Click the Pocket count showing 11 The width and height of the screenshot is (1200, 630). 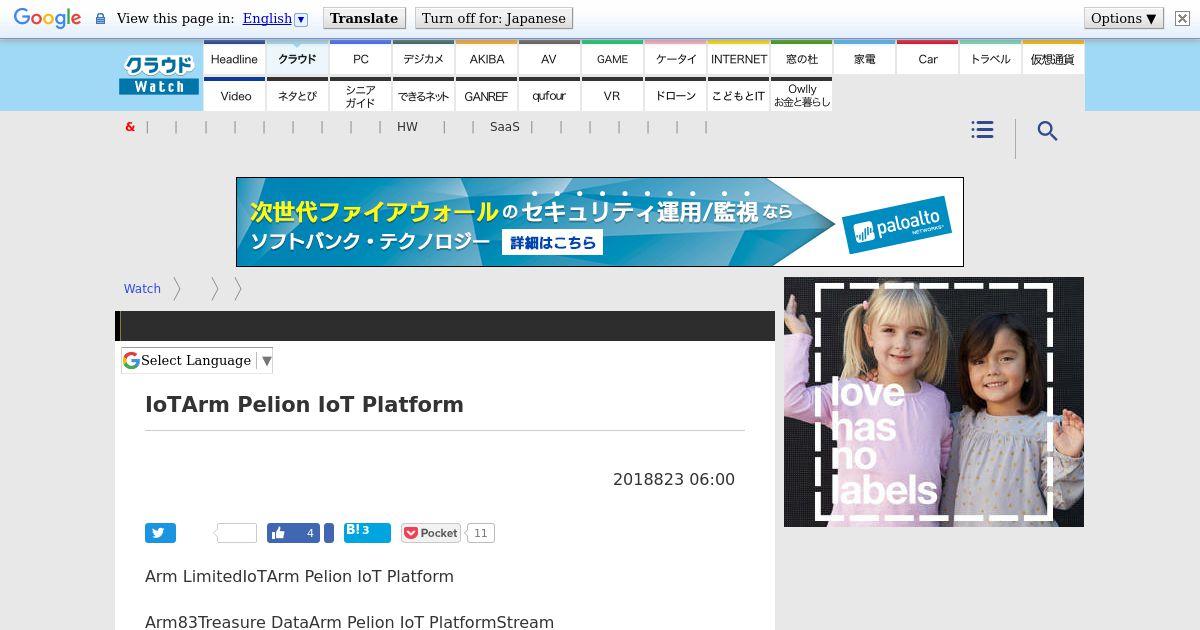click(x=481, y=533)
